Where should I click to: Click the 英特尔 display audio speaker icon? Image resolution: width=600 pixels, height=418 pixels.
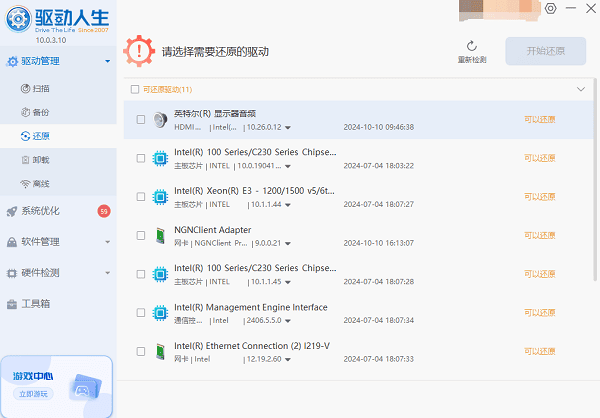159,120
